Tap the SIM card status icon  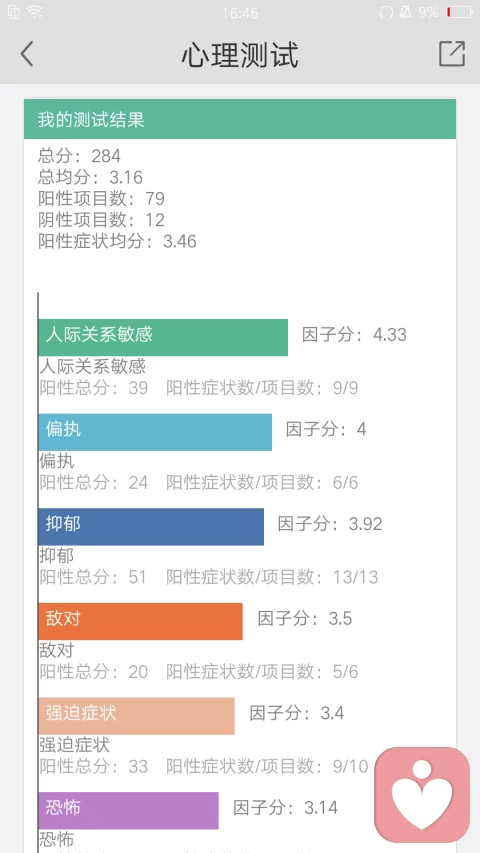14,13
